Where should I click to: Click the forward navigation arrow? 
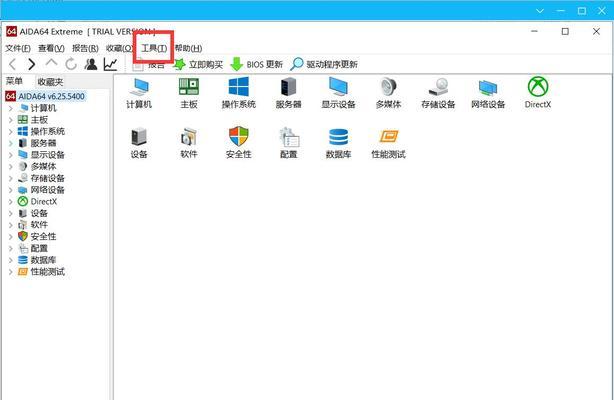(32, 64)
